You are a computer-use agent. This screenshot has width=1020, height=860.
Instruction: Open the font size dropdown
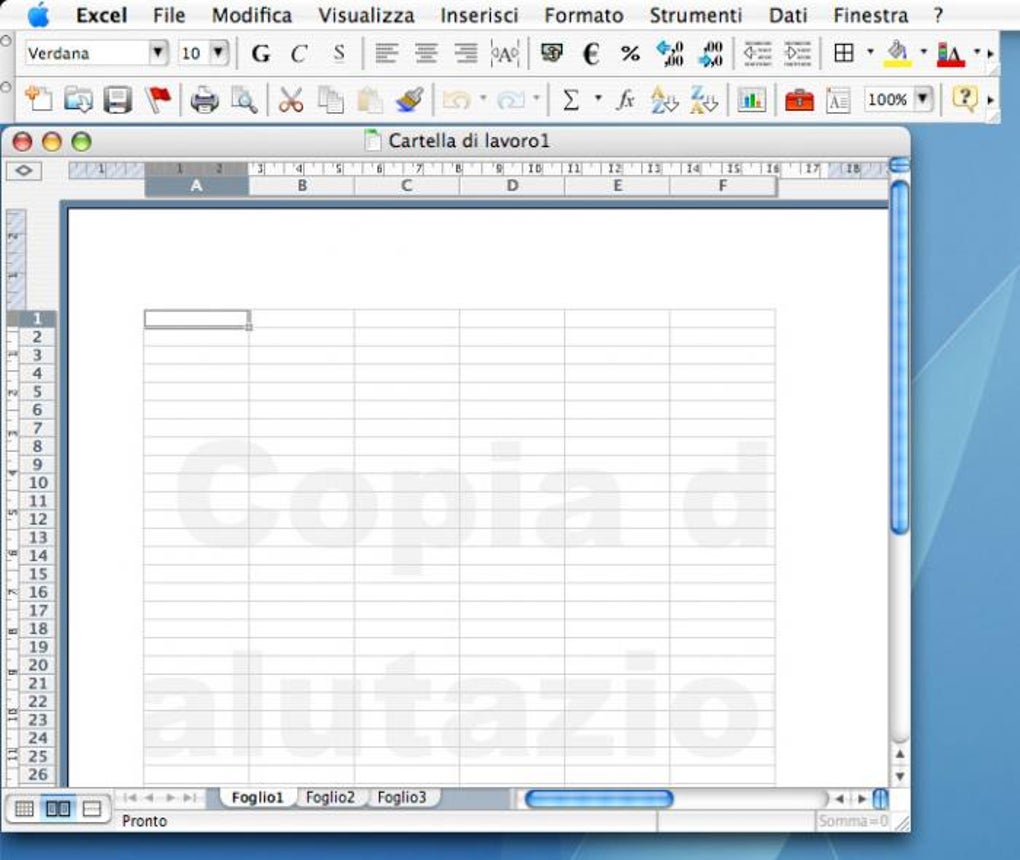point(219,52)
